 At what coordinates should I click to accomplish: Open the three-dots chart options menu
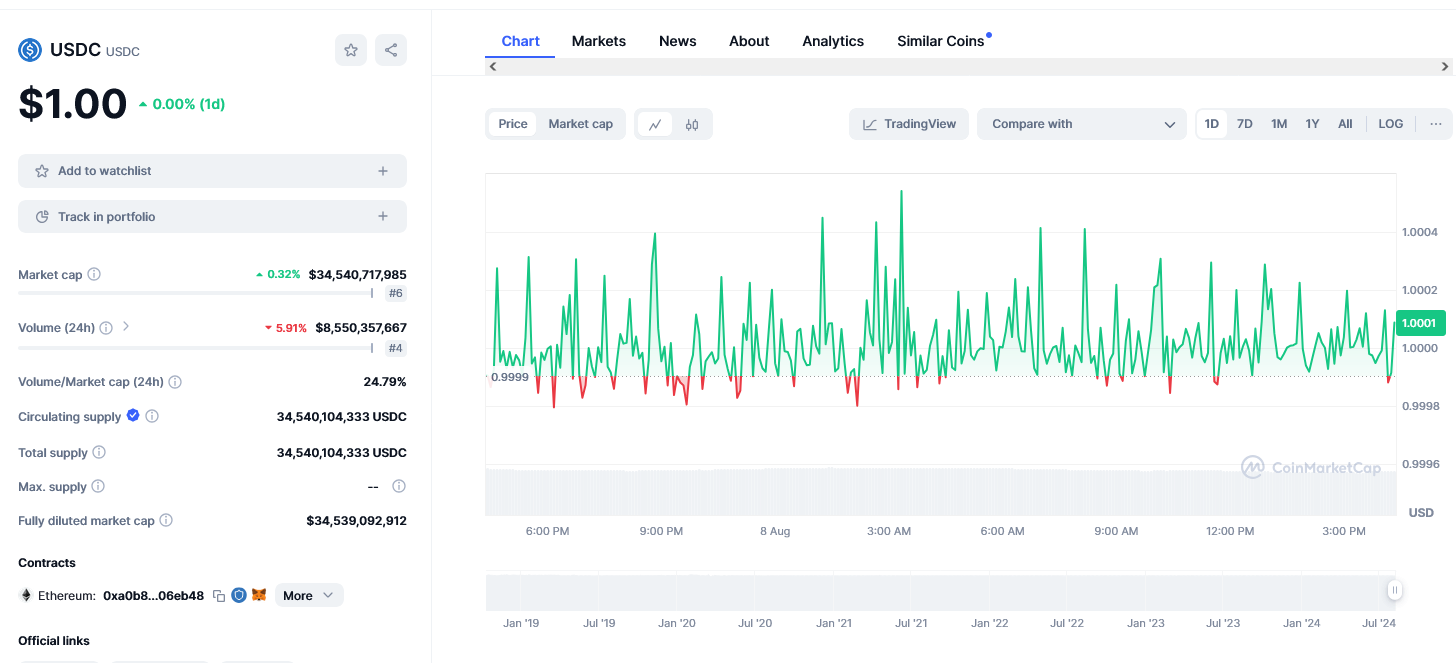point(1436,124)
